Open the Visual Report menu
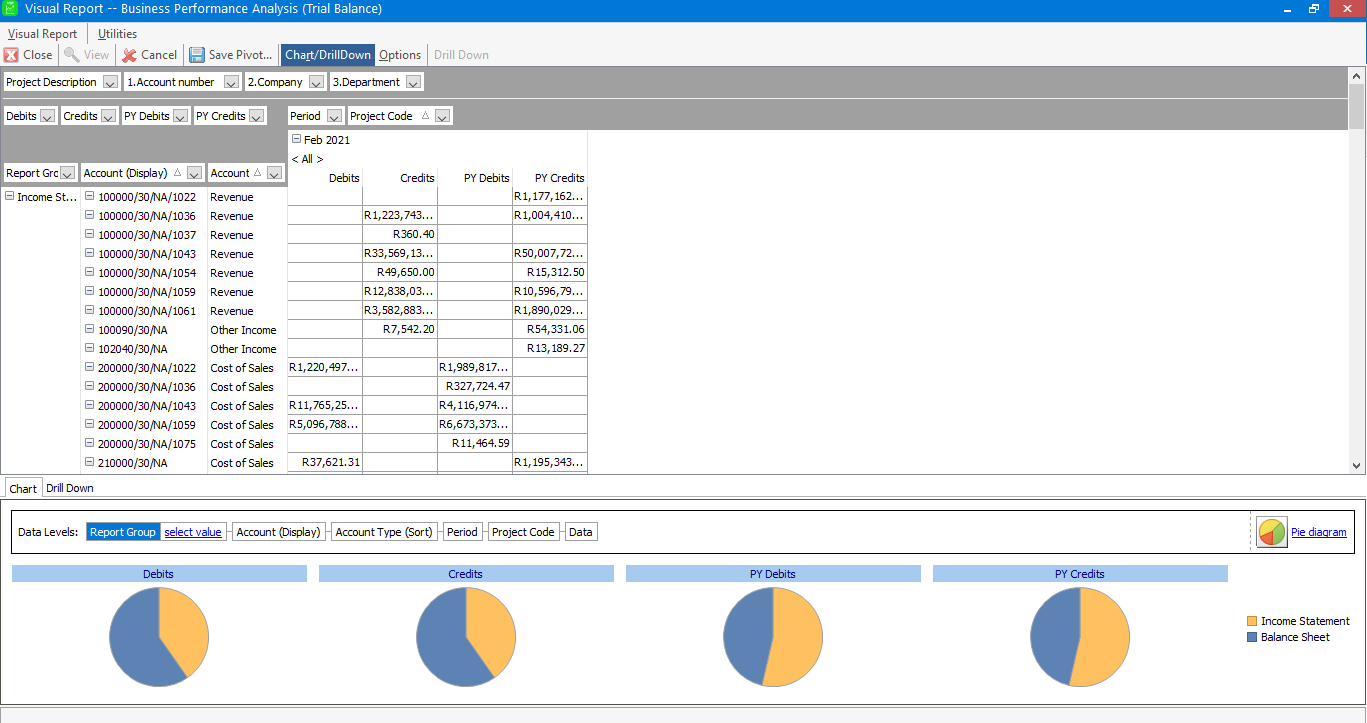The width and height of the screenshot is (1367, 723). tap(43, 33)
